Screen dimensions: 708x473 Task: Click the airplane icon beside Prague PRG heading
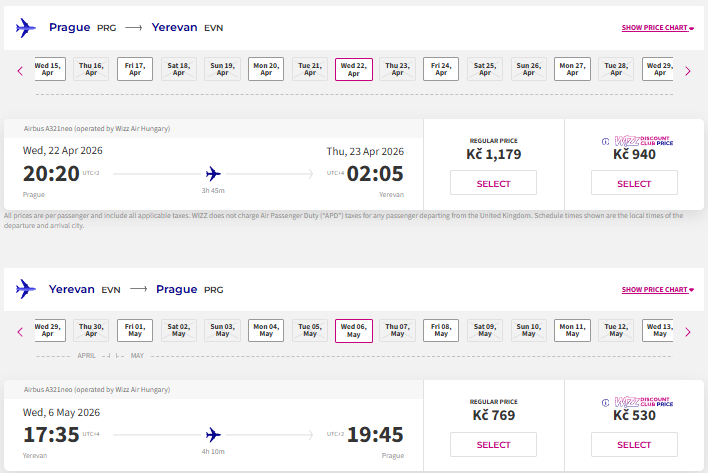(x=26, y=28)
